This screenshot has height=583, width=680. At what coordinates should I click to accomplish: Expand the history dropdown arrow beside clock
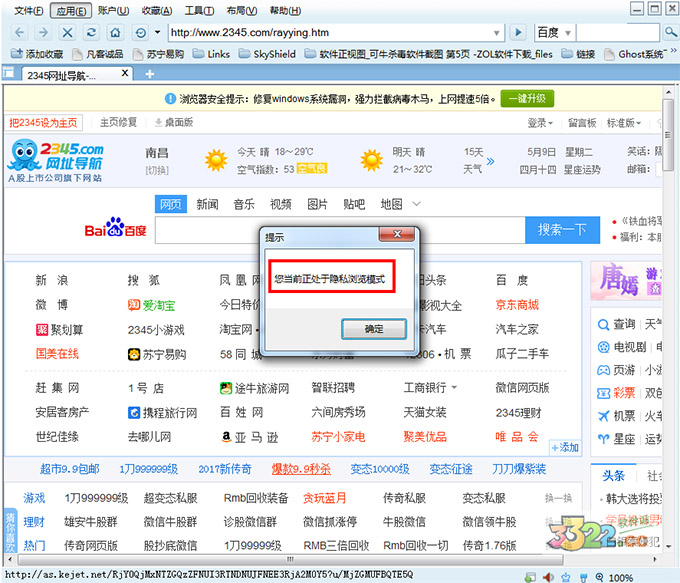pos(157,32)
